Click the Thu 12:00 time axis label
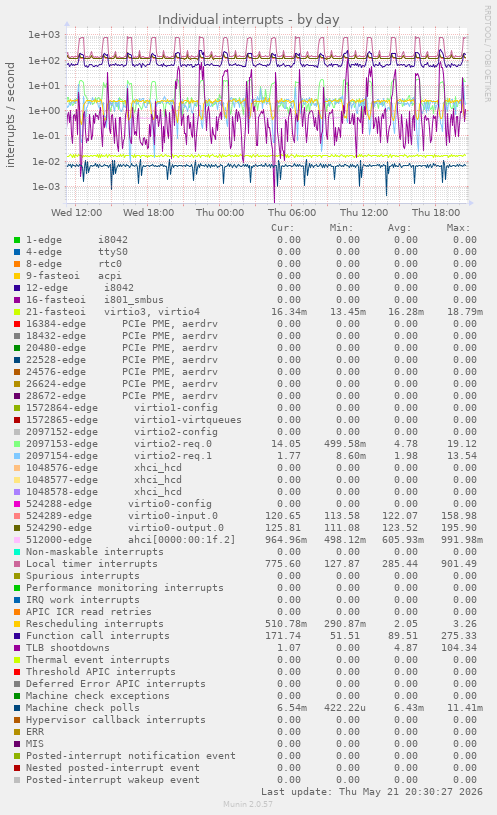 point(364,213)
